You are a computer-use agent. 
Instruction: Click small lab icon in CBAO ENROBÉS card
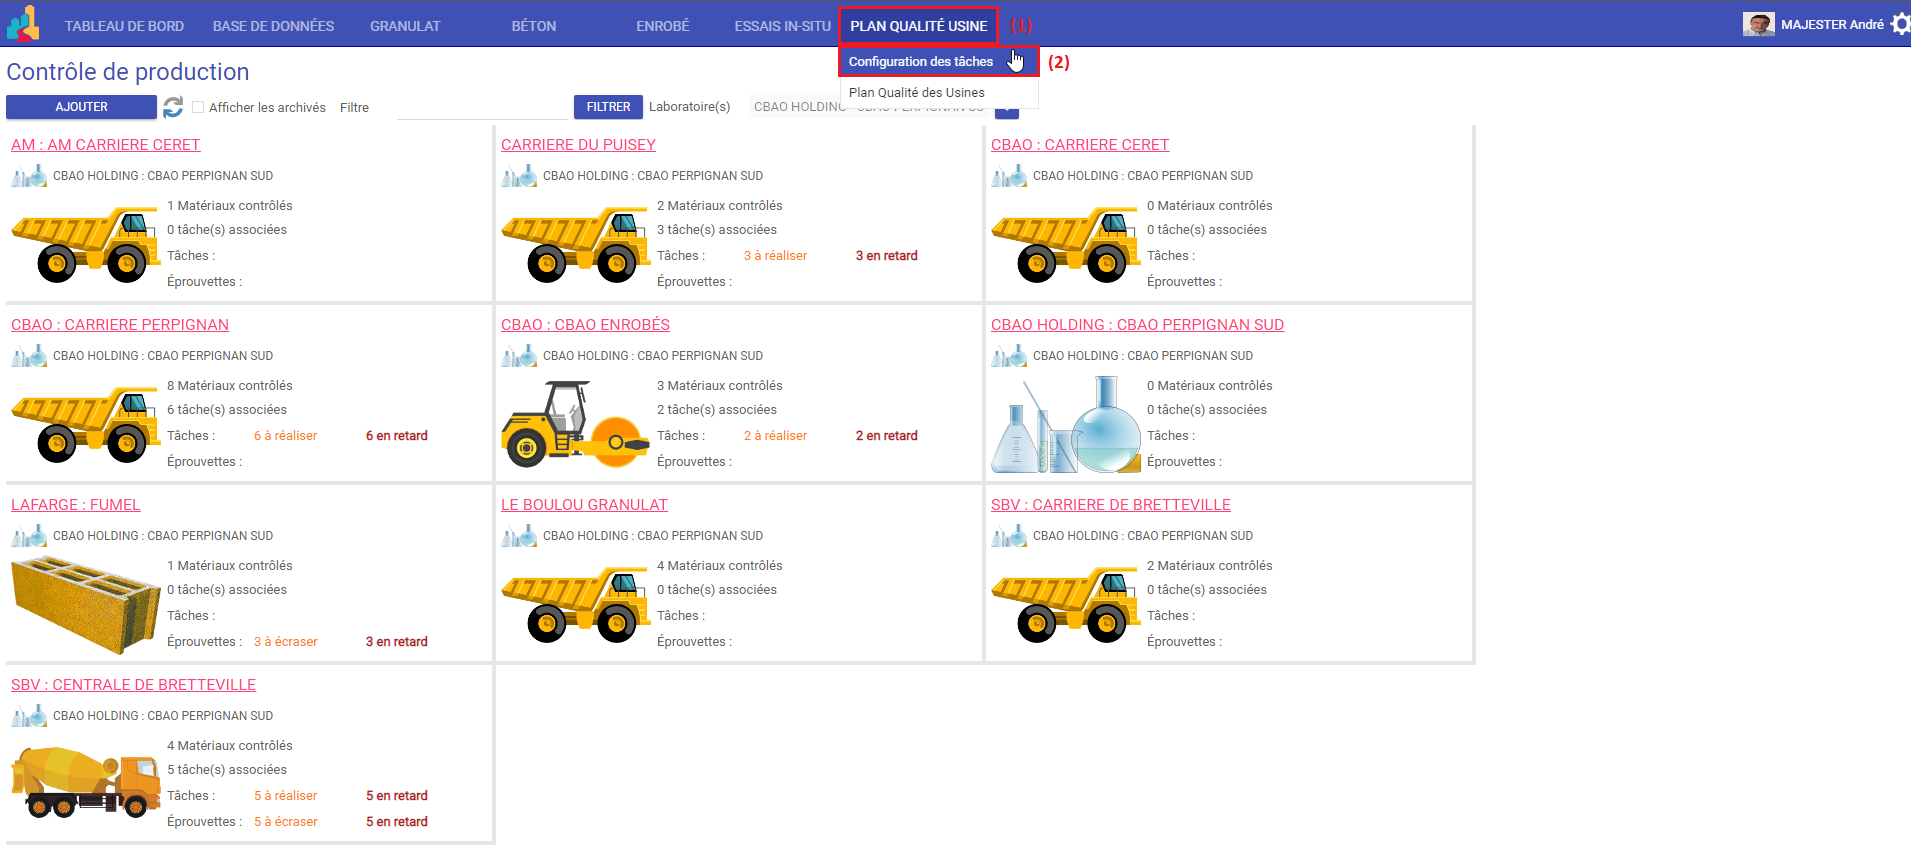pos(519,356)
